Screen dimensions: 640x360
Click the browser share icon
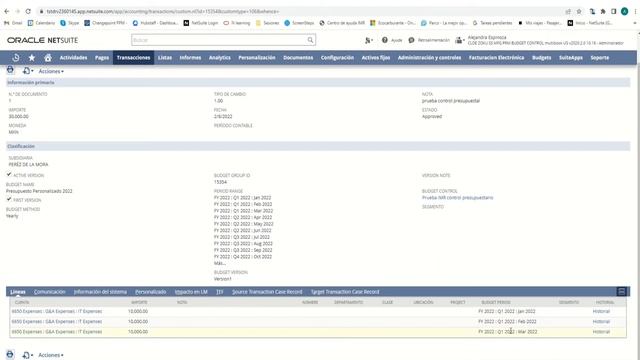[568, 11]
